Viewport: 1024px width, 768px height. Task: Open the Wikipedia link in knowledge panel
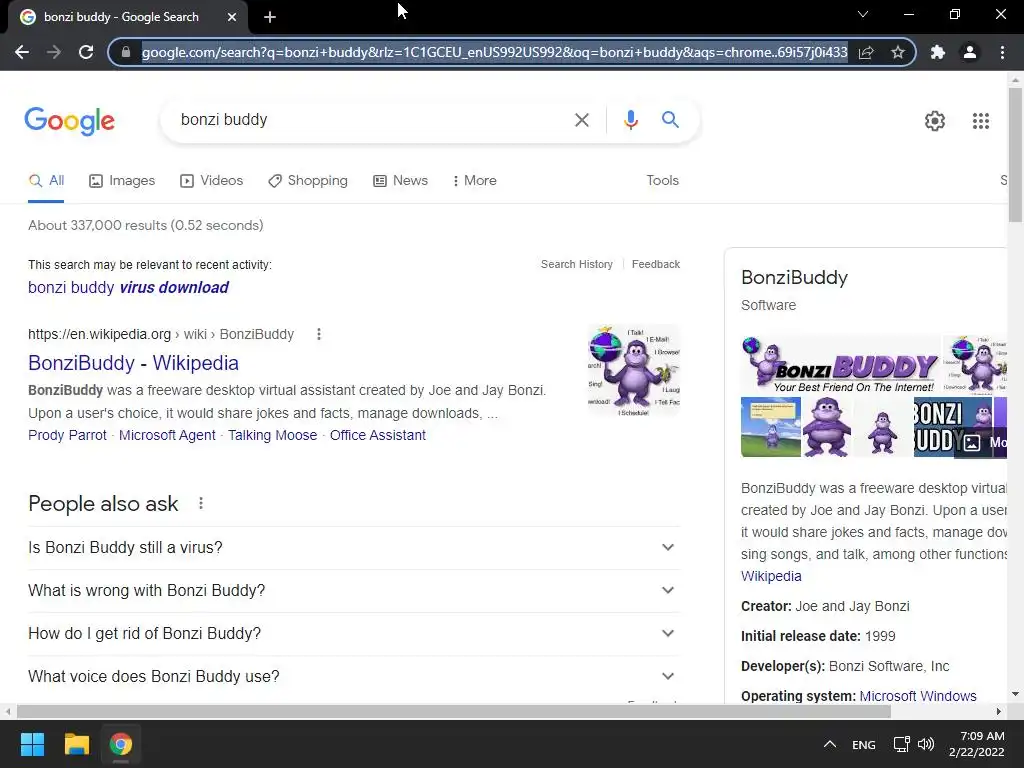tap(771, 576)
